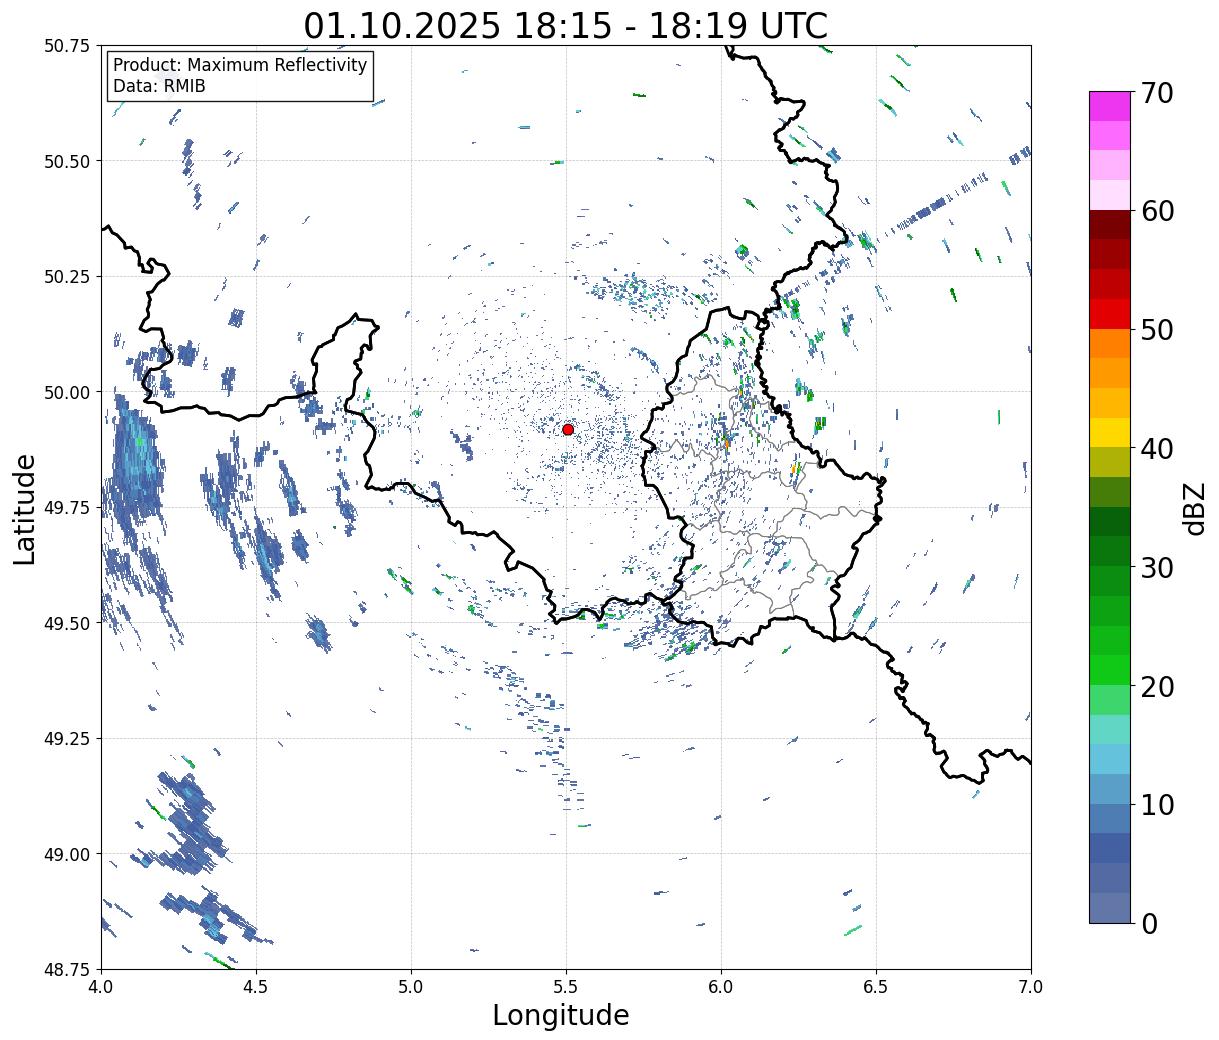
Task: Click the latitude tick label 49.25
Action: point(67,739)
